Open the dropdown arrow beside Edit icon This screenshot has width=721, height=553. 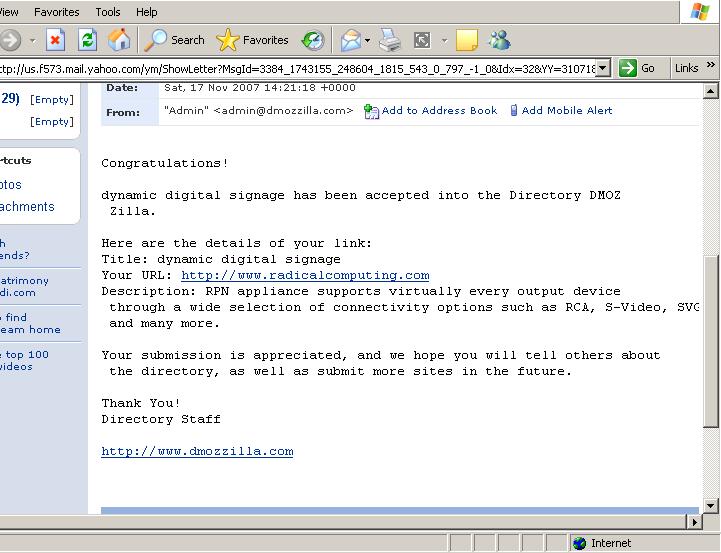[444, 40]
